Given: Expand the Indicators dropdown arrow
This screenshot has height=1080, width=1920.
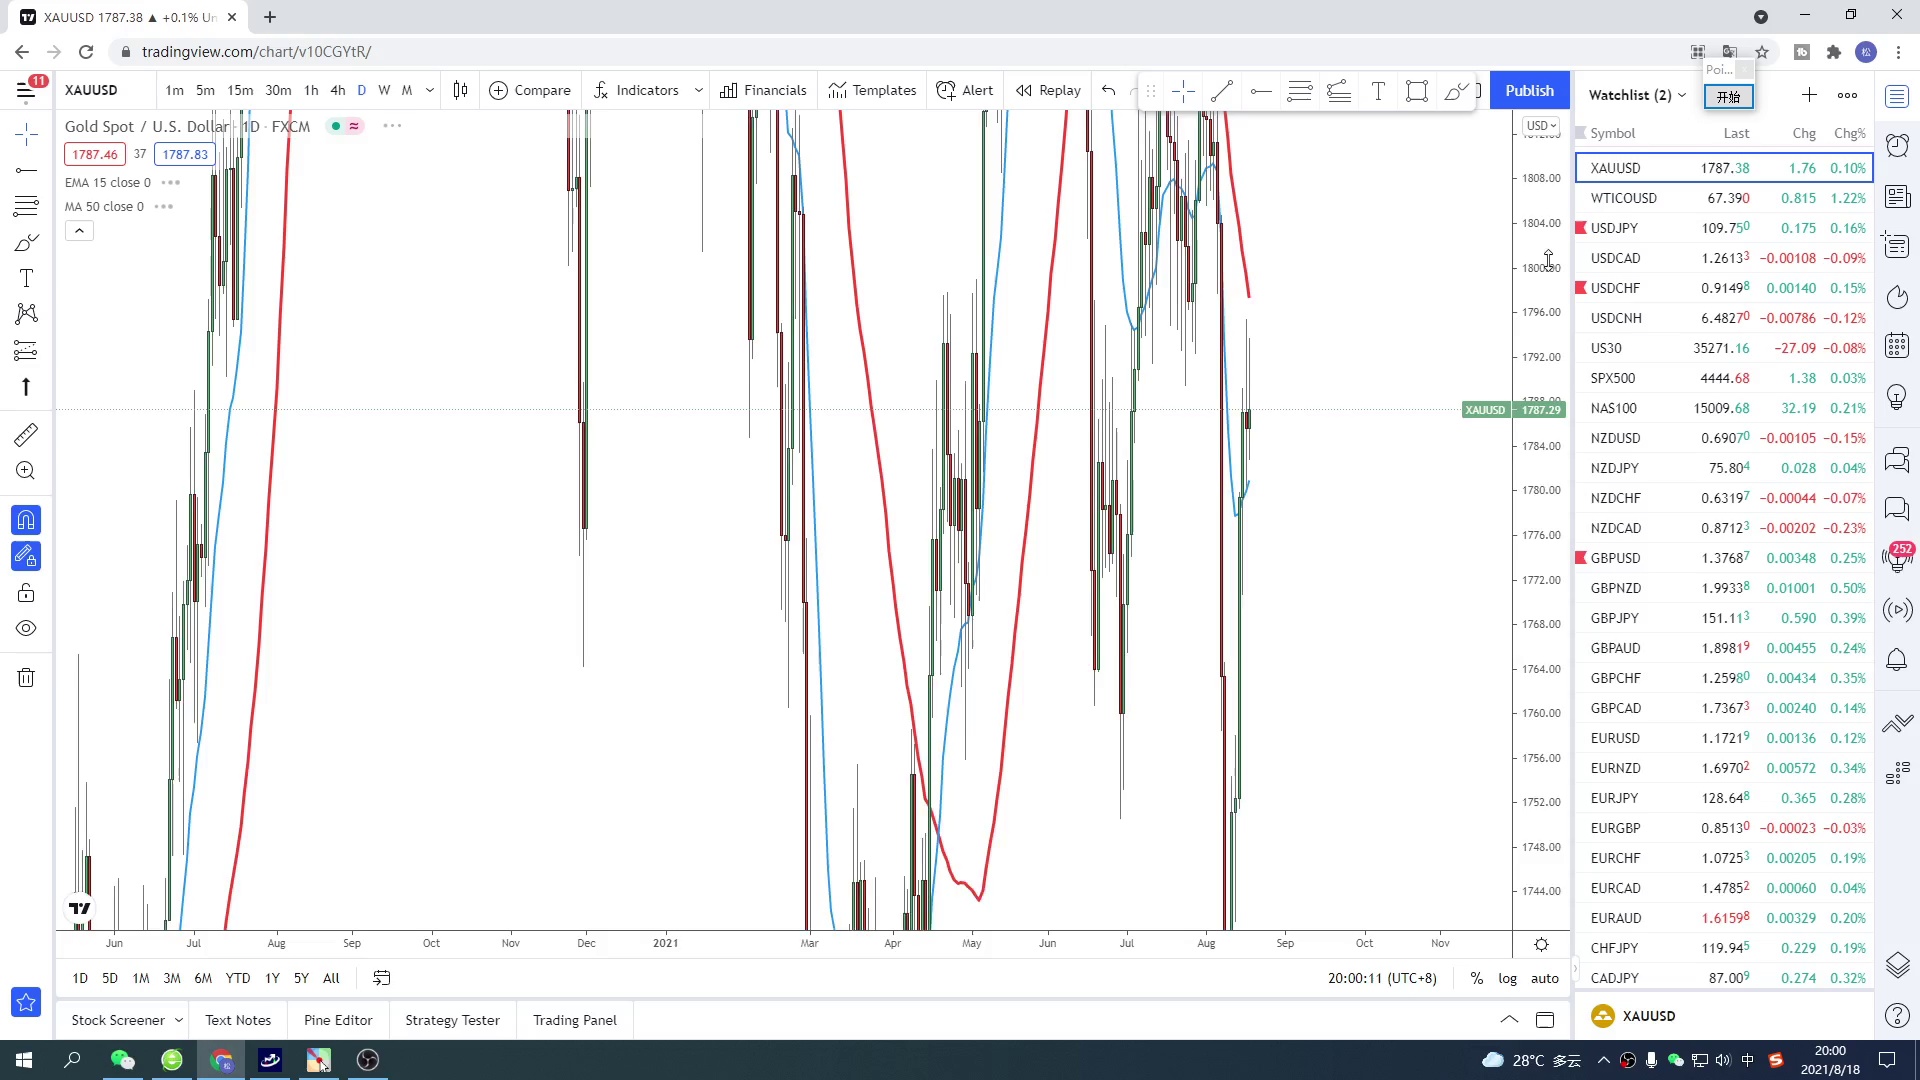Looking at the screenshot, I should [x=698, y=90].
